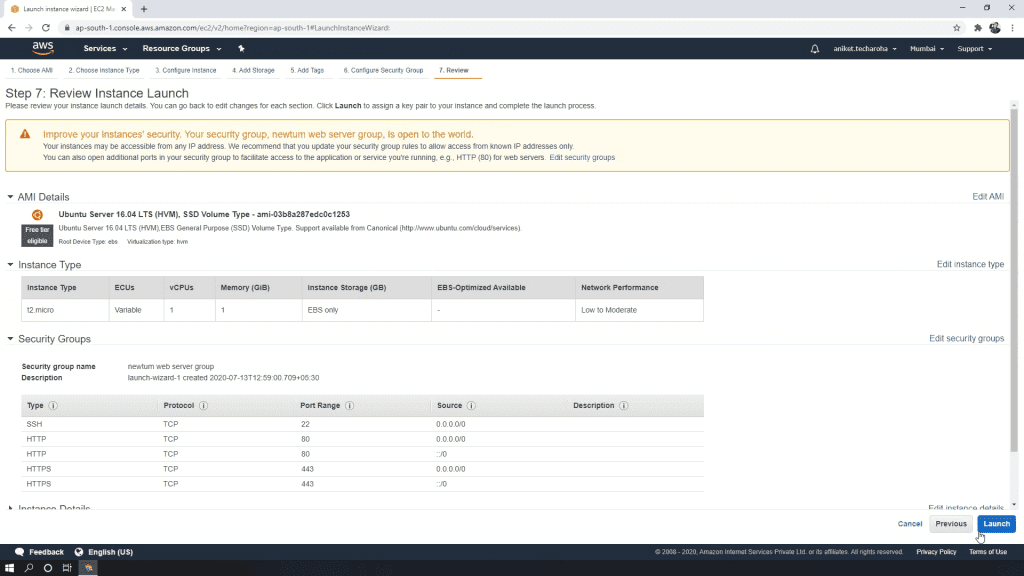Cancel the instance launch wizard
Image resolution: width=1024 pixels, height=576 pixels.
(910, 524)
